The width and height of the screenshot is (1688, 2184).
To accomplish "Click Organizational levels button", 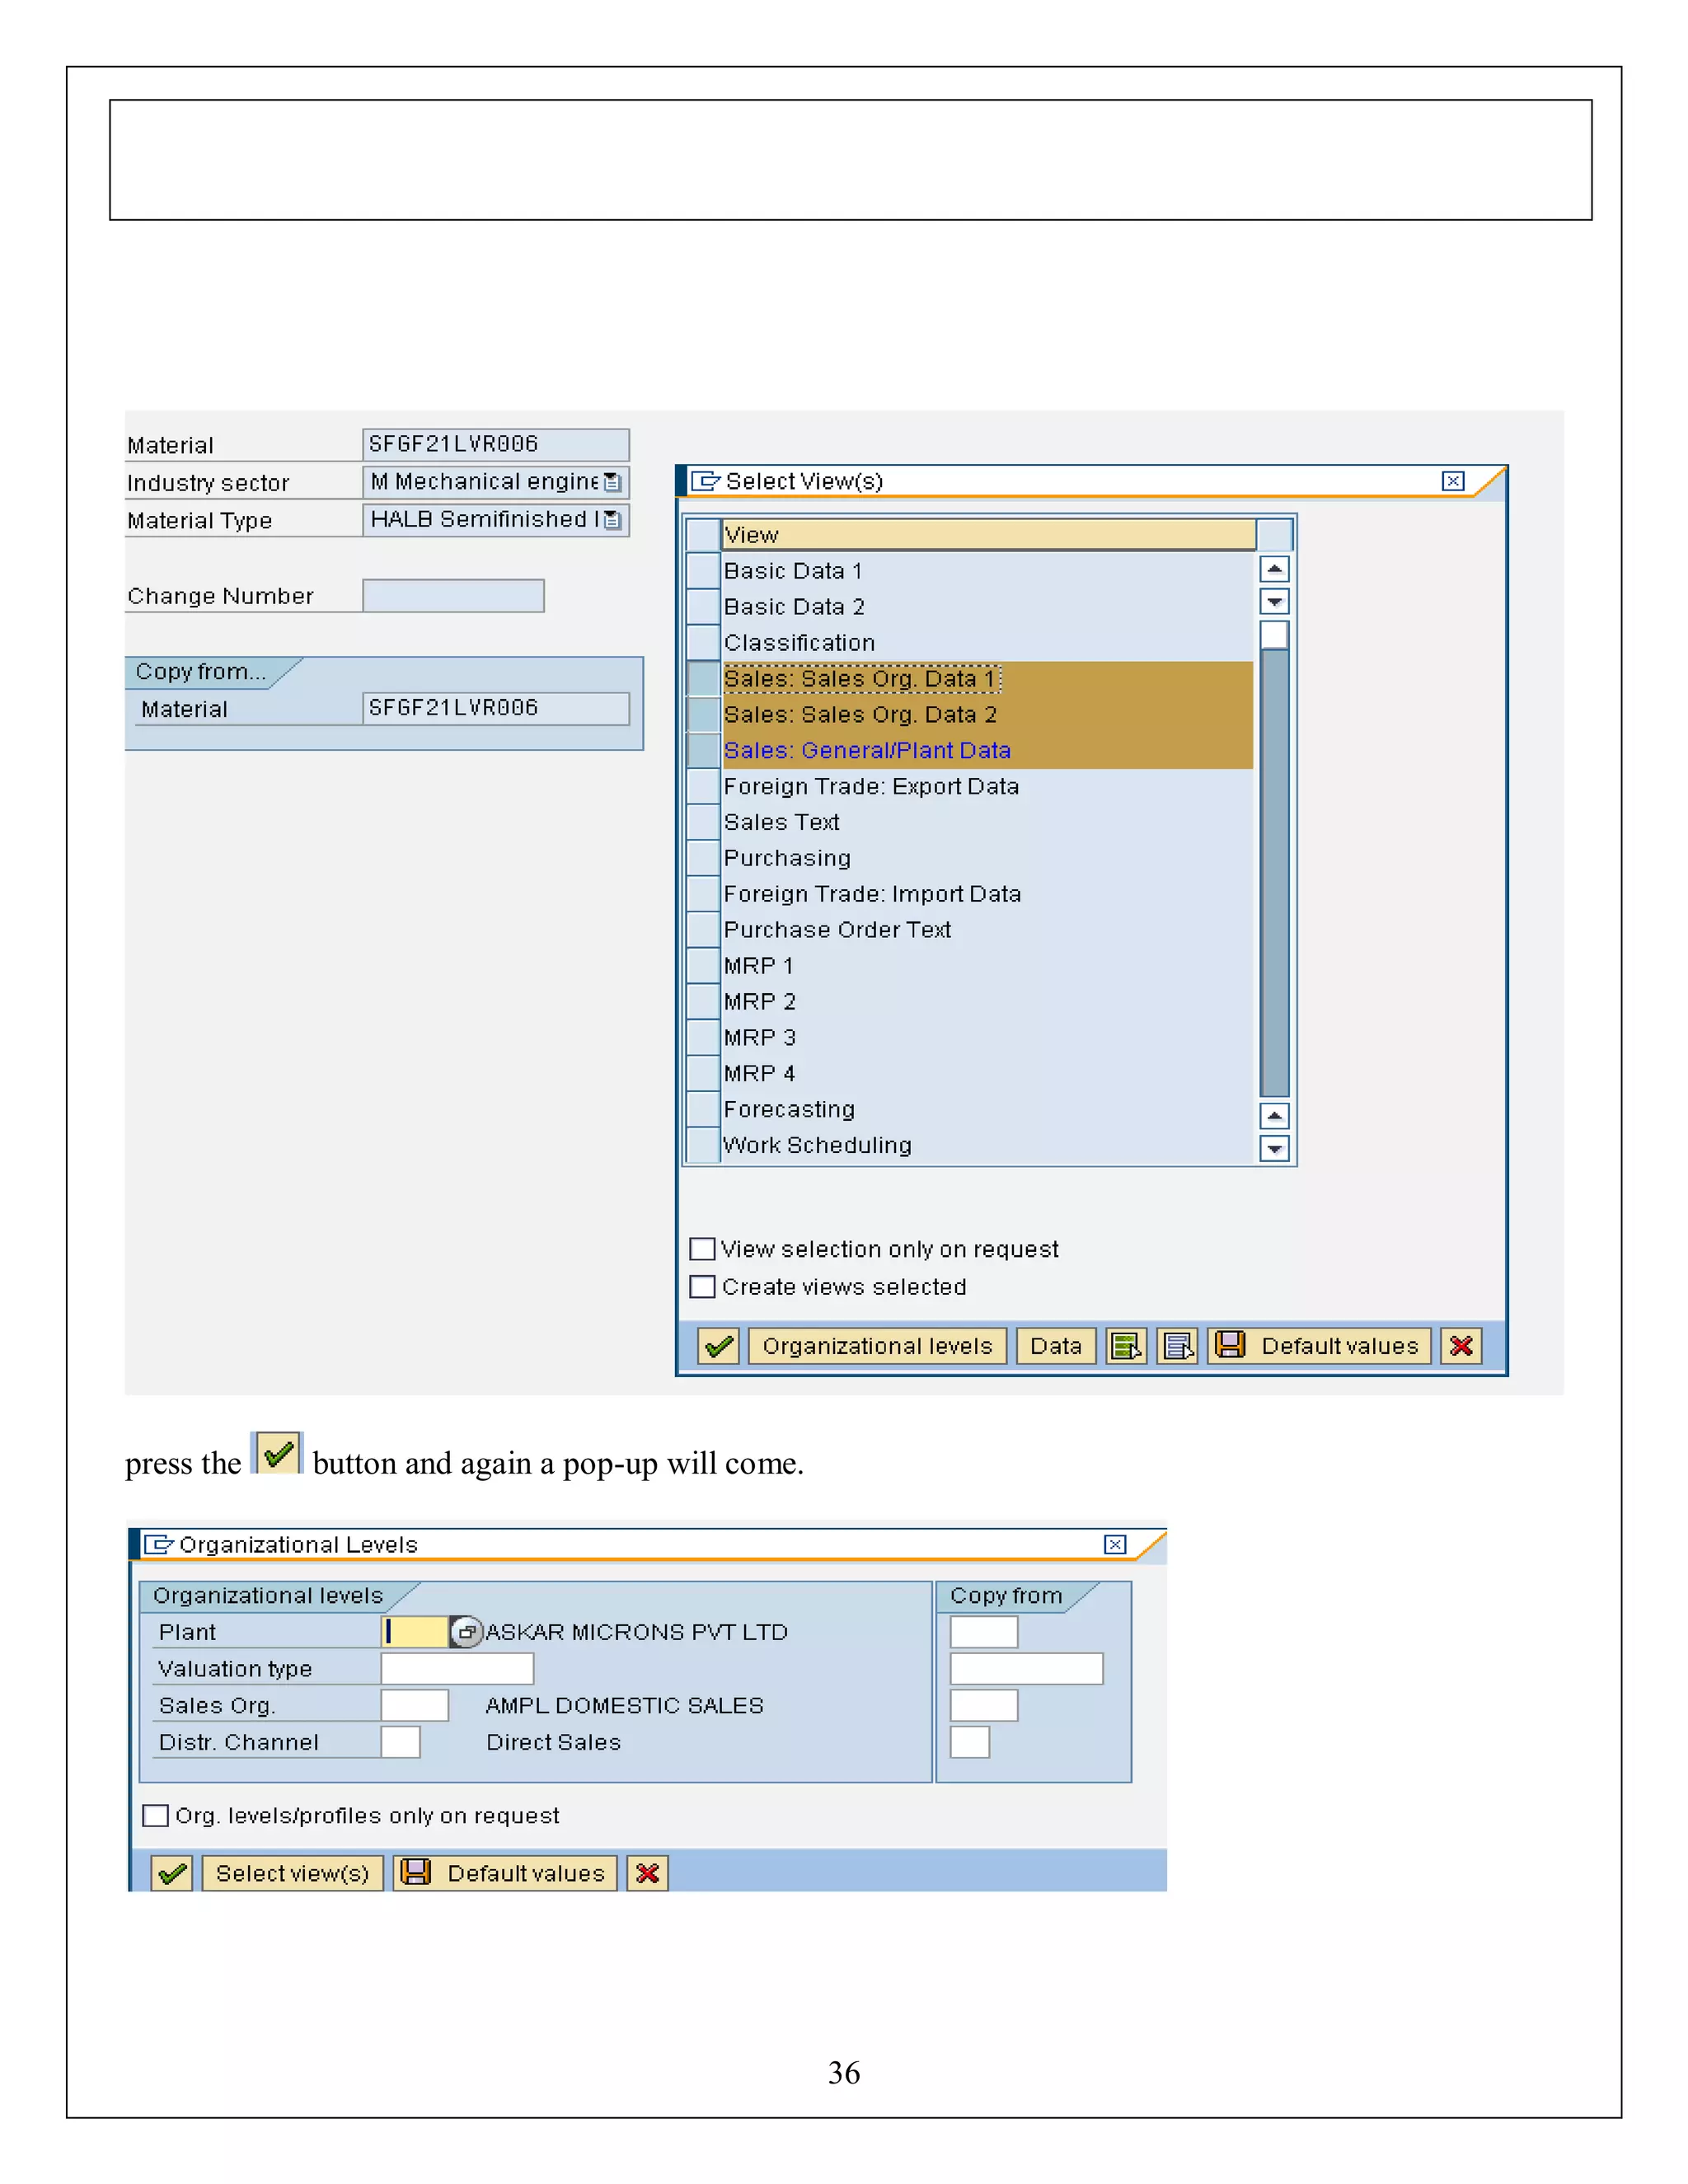I will (x=877, y=1346).
